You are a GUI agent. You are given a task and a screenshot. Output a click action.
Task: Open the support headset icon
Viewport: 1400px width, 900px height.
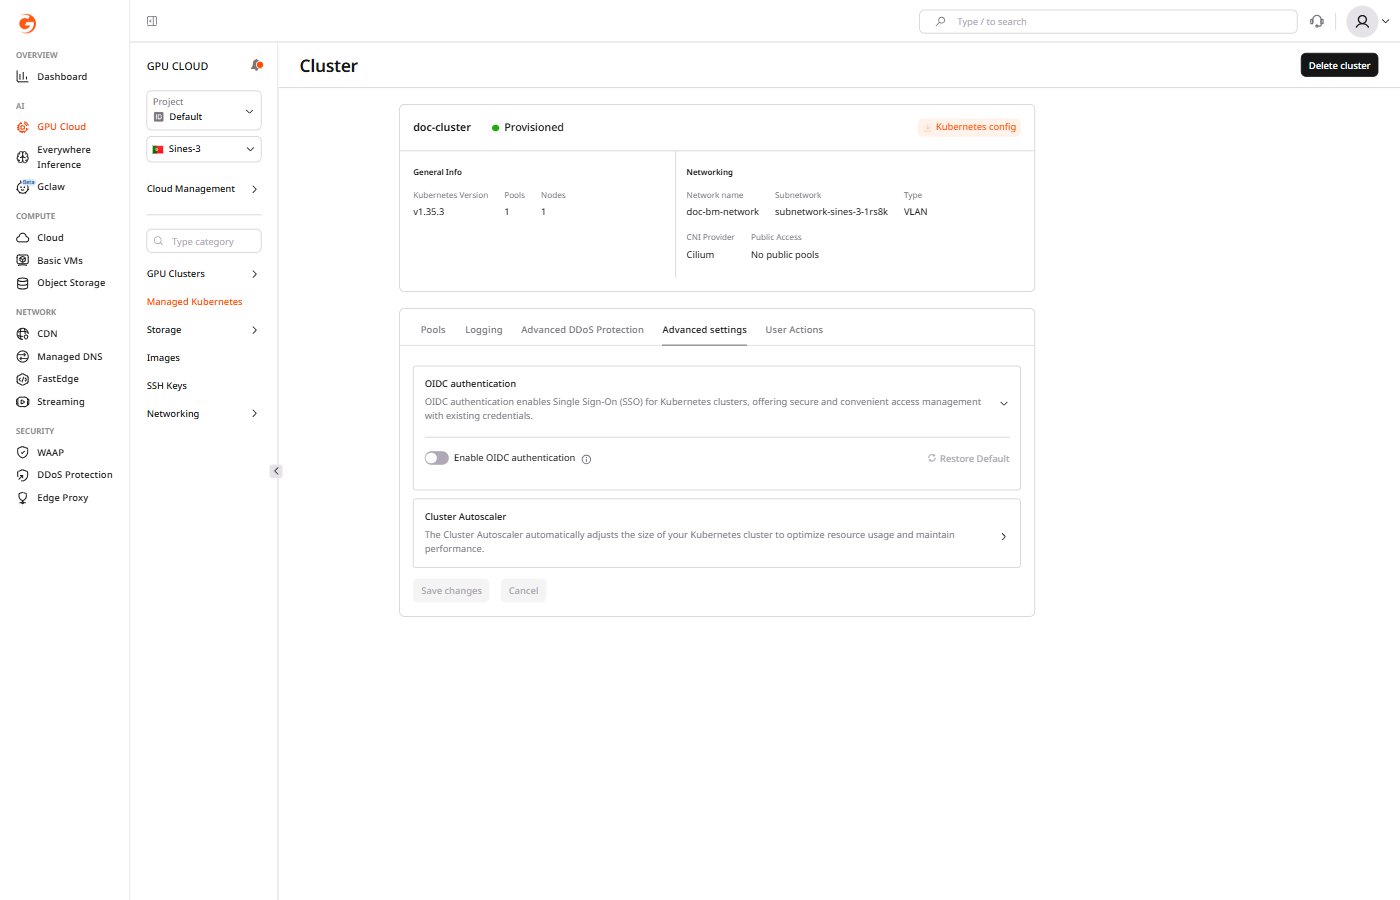tap(1317, 21)
